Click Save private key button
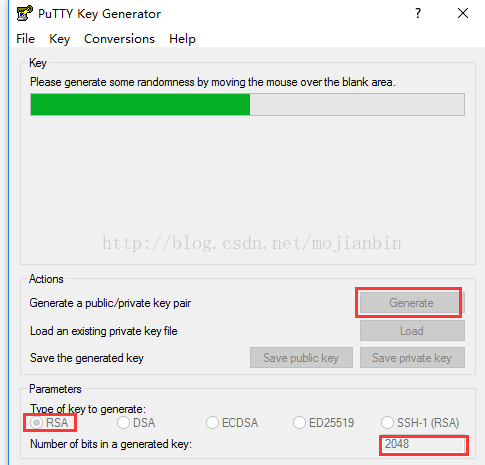This screenshot has height=465, width=485. coord(412,358)
